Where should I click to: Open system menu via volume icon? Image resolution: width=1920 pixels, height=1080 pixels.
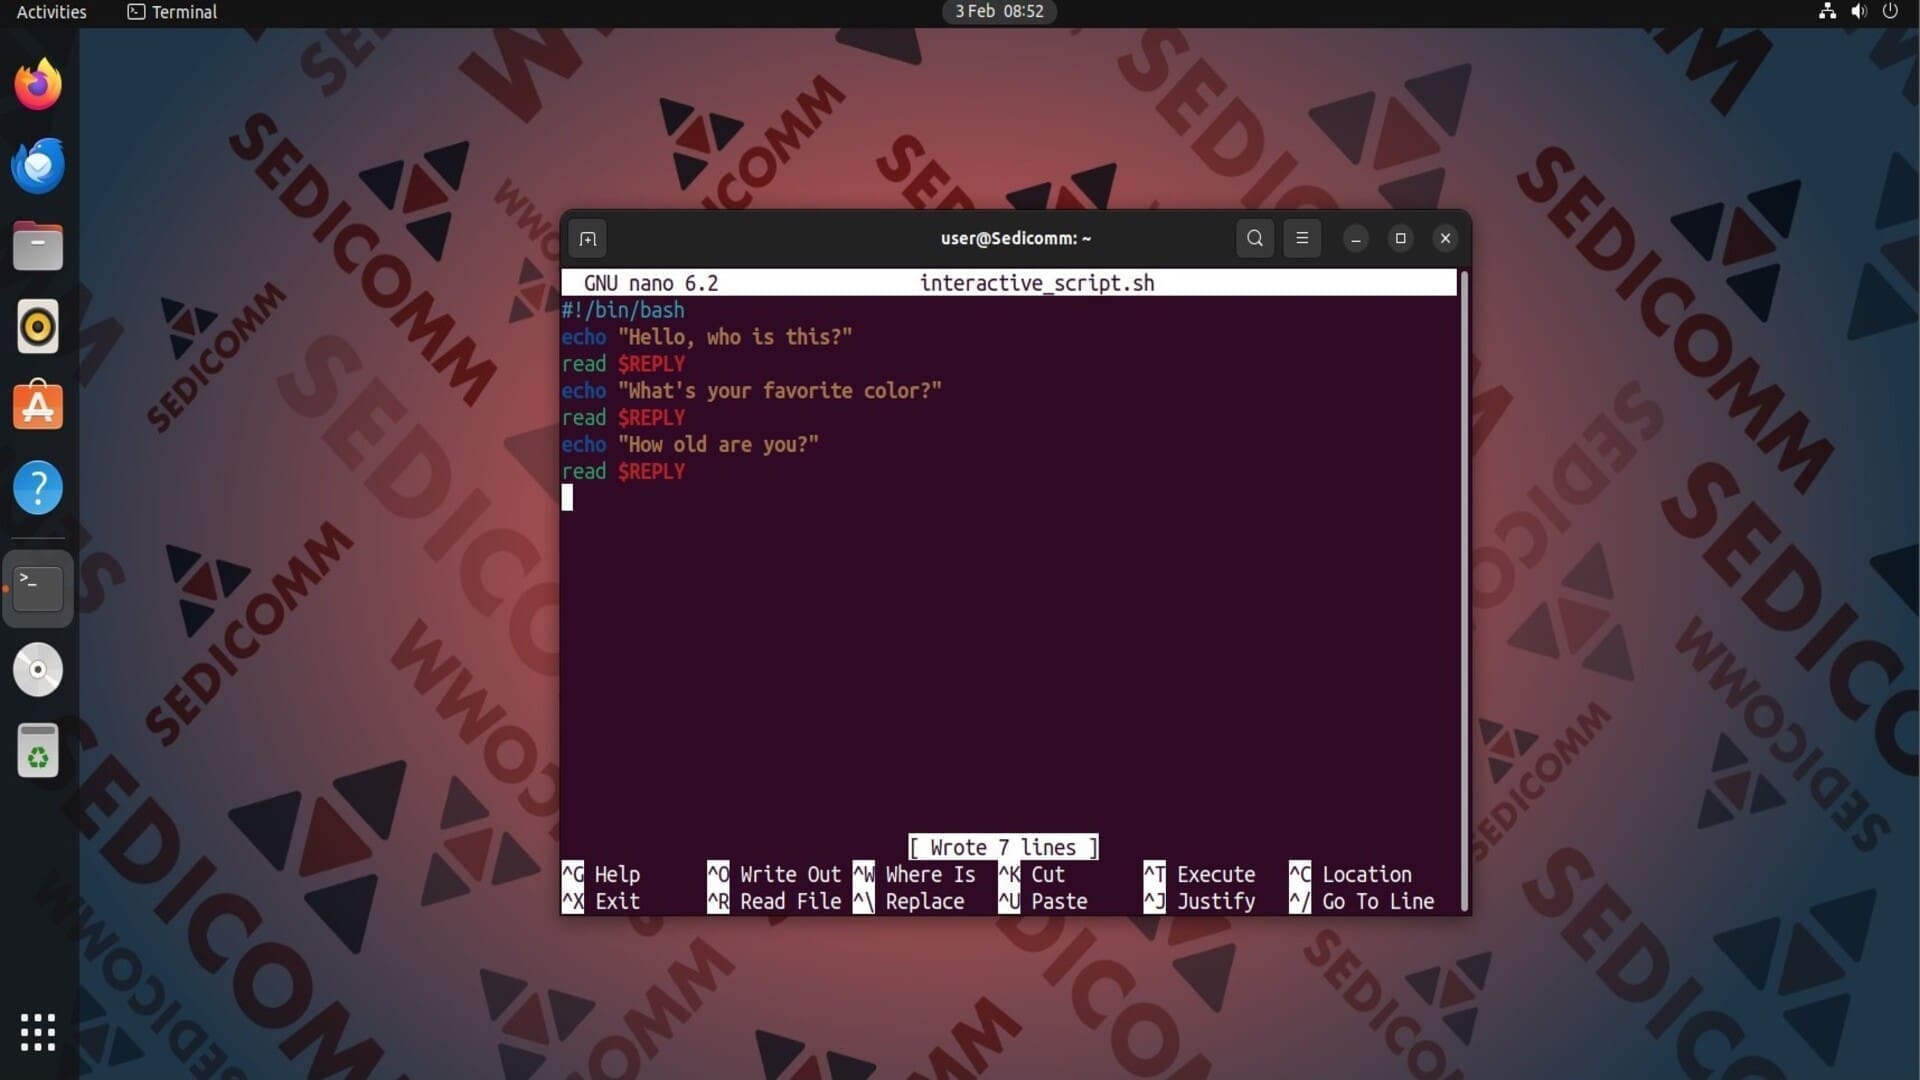pyautogui.click(x=1859, y=12)
